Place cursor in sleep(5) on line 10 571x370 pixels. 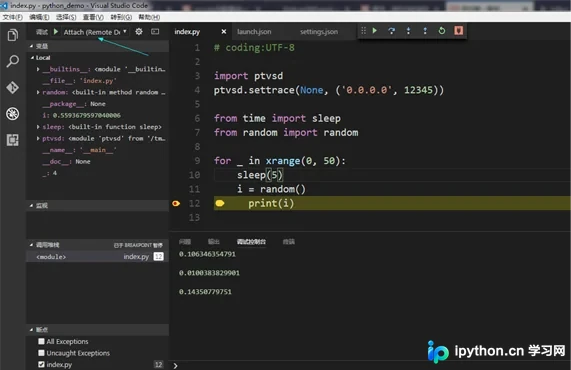260,175
